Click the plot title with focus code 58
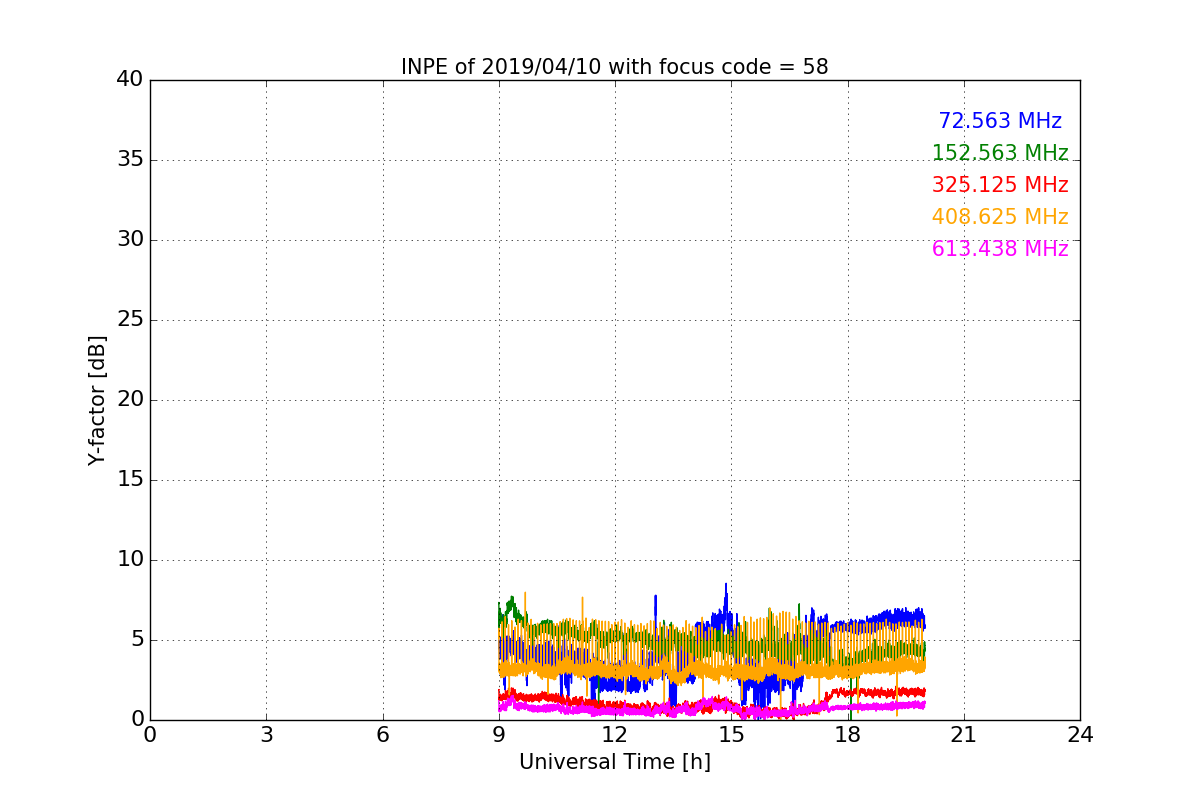1200x800 pixels. pos(615,67)
